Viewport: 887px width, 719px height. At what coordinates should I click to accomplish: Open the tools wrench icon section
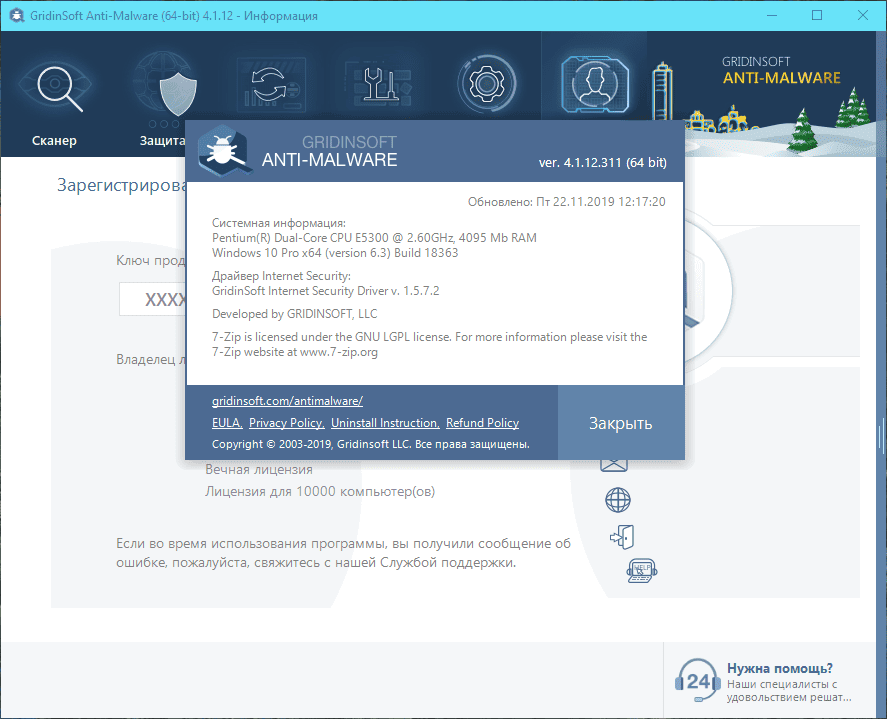pos(378,85)
